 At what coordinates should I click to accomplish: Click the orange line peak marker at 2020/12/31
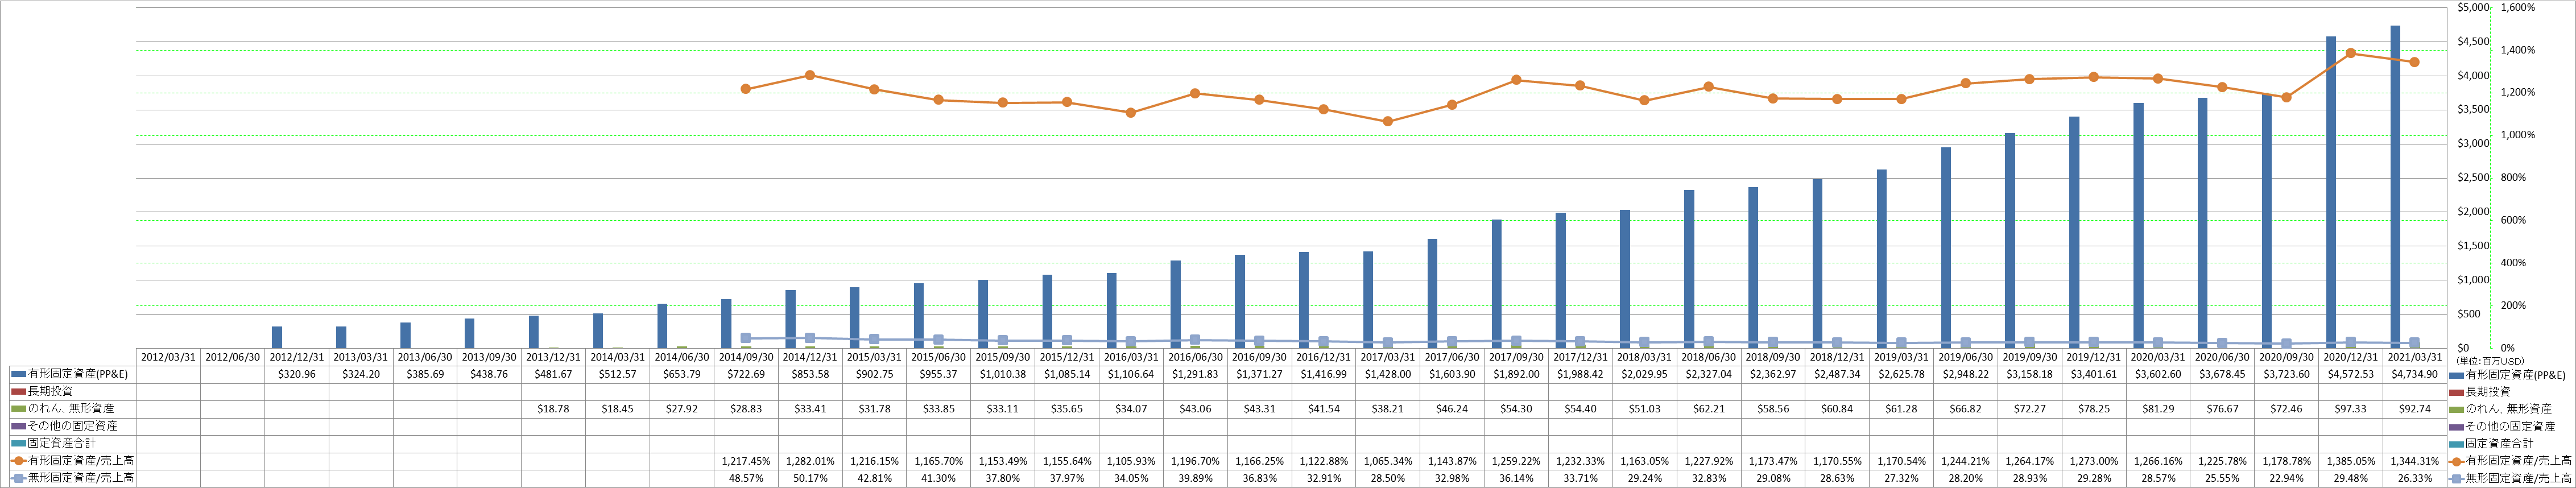coord(2351,53)
